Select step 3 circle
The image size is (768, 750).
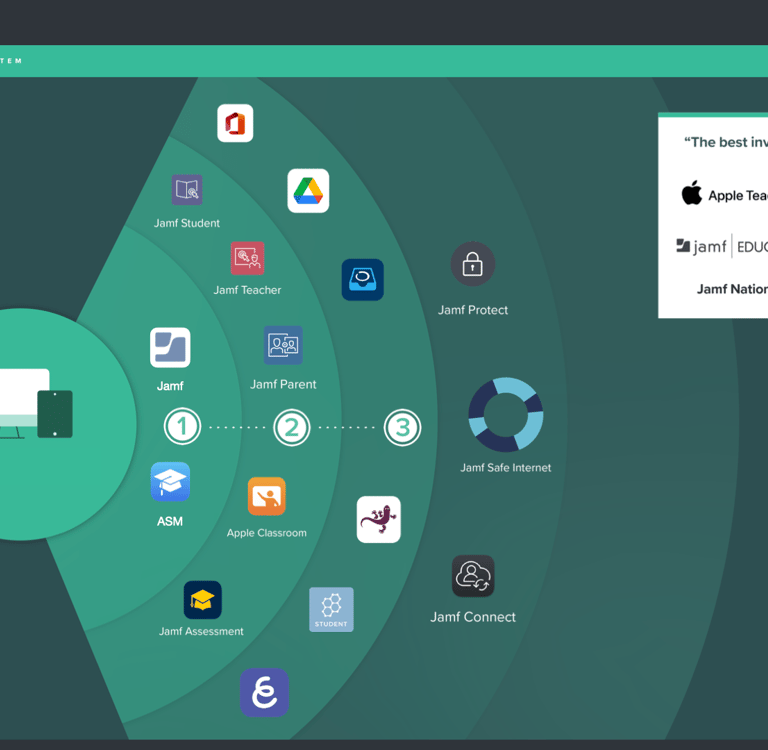(402, 427)
